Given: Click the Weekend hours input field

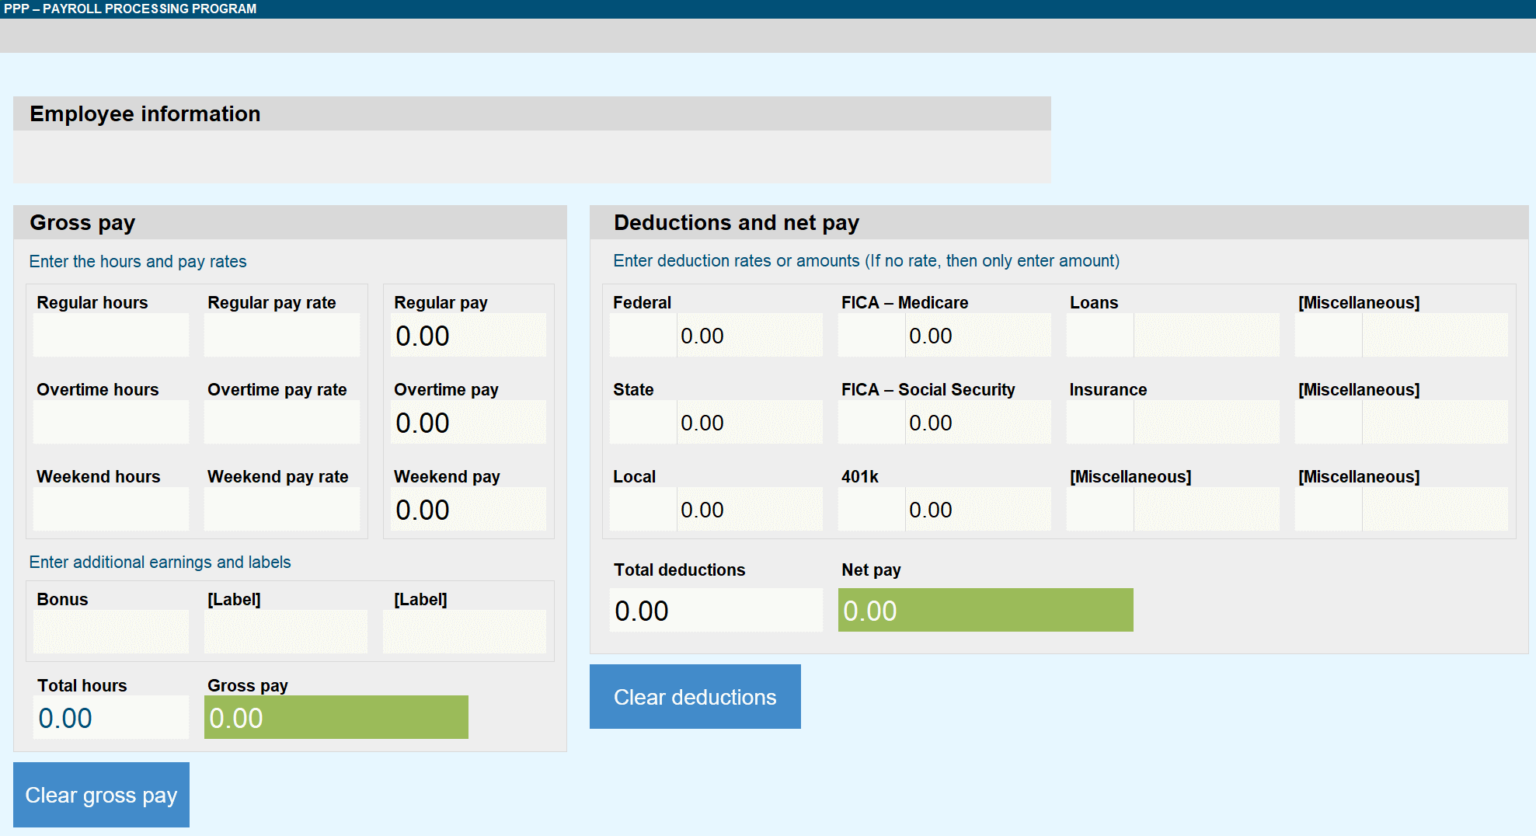Looking at the screenshot, I should (x=111, y=510).
